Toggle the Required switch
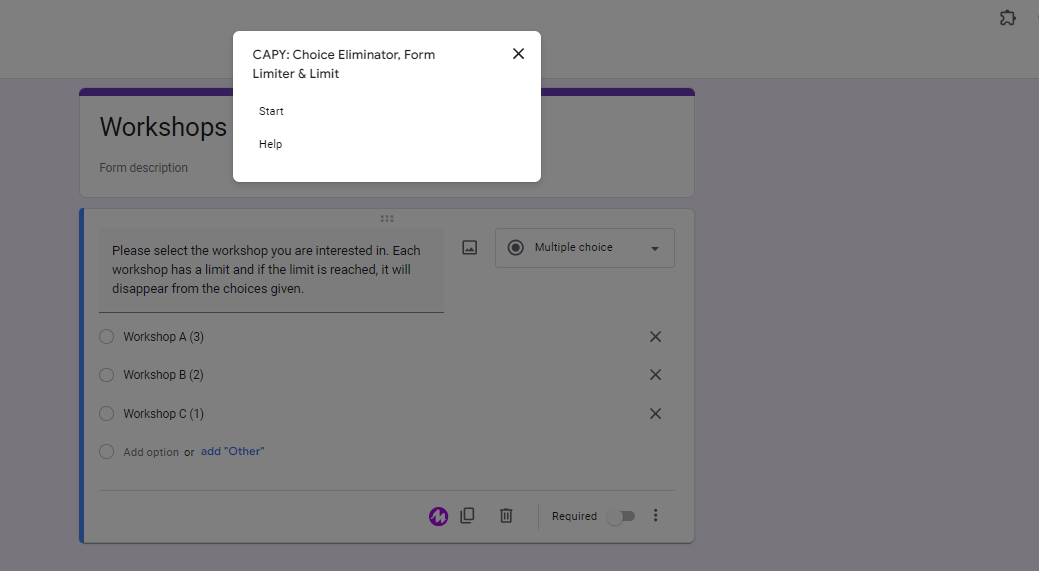The image size is (1039, 571). click(622, 516)
